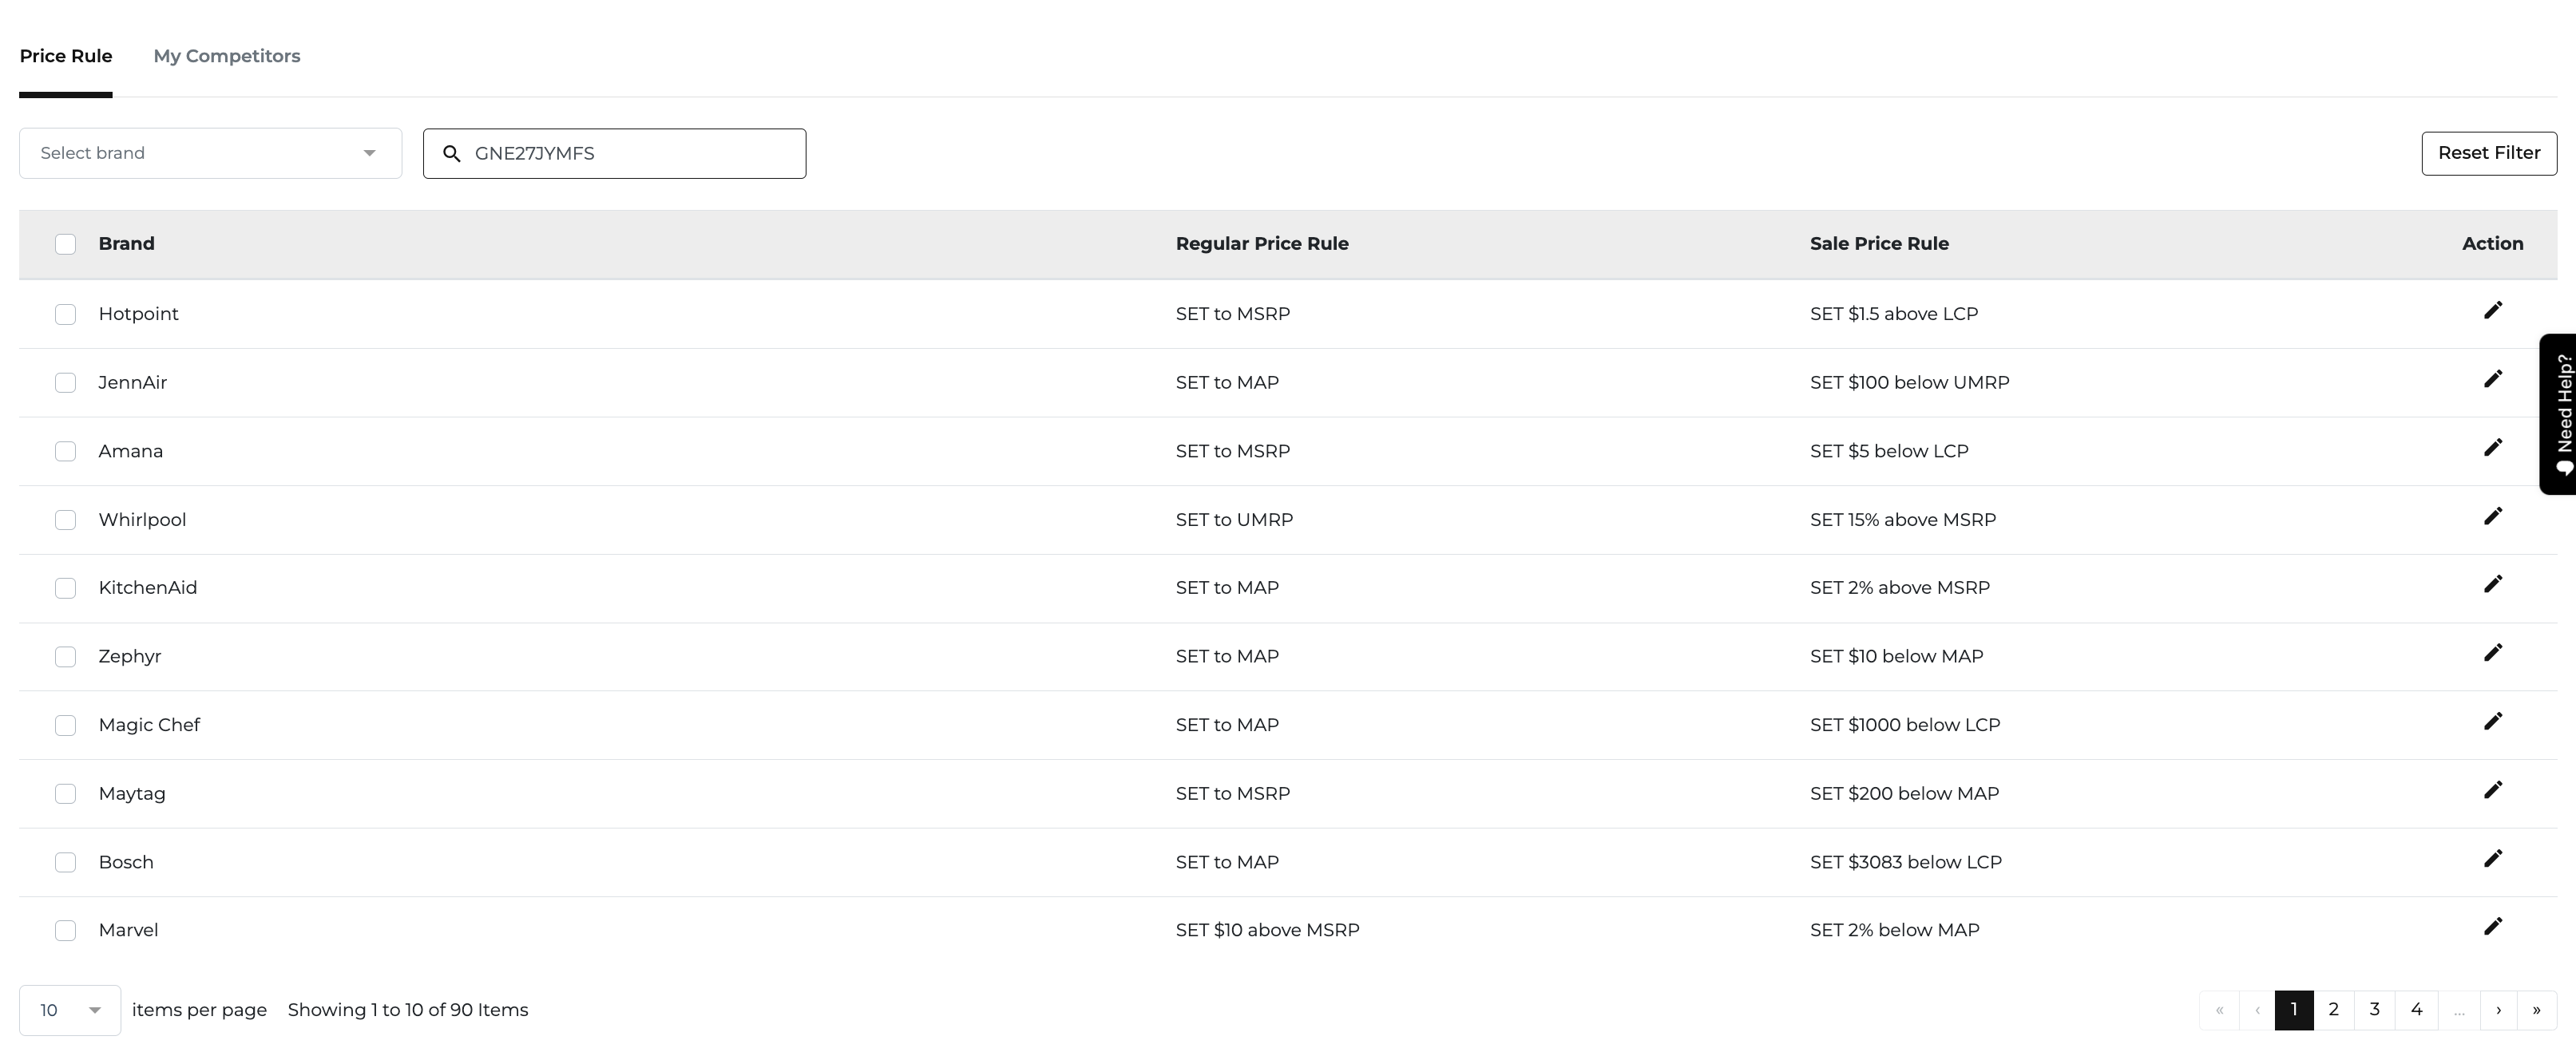
Task: Click the pencil icon for Marvel
Action: point(2493,927)
